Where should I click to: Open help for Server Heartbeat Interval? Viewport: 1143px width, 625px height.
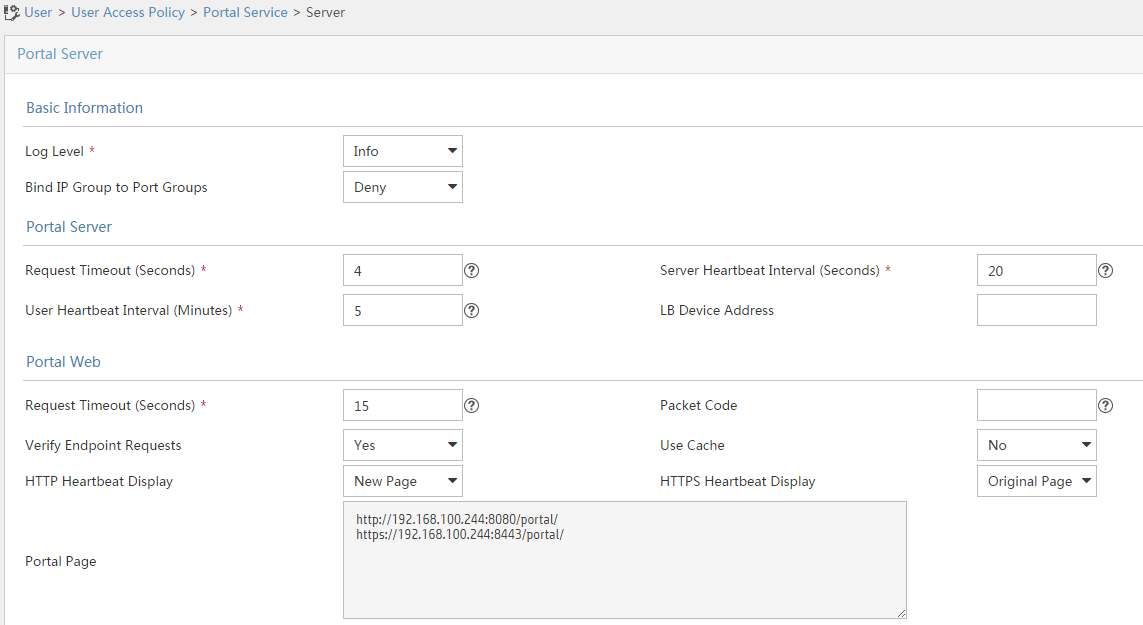click(1105, 269)
